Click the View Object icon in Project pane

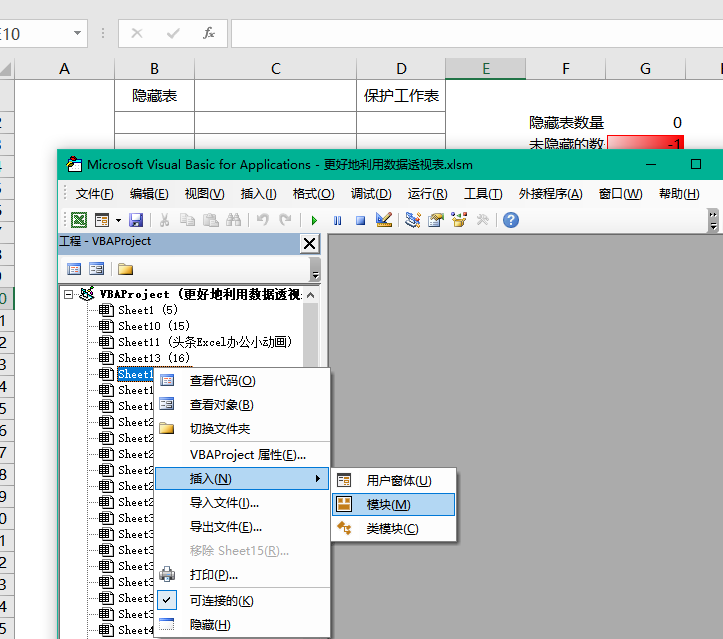click(x=96, y=269)
